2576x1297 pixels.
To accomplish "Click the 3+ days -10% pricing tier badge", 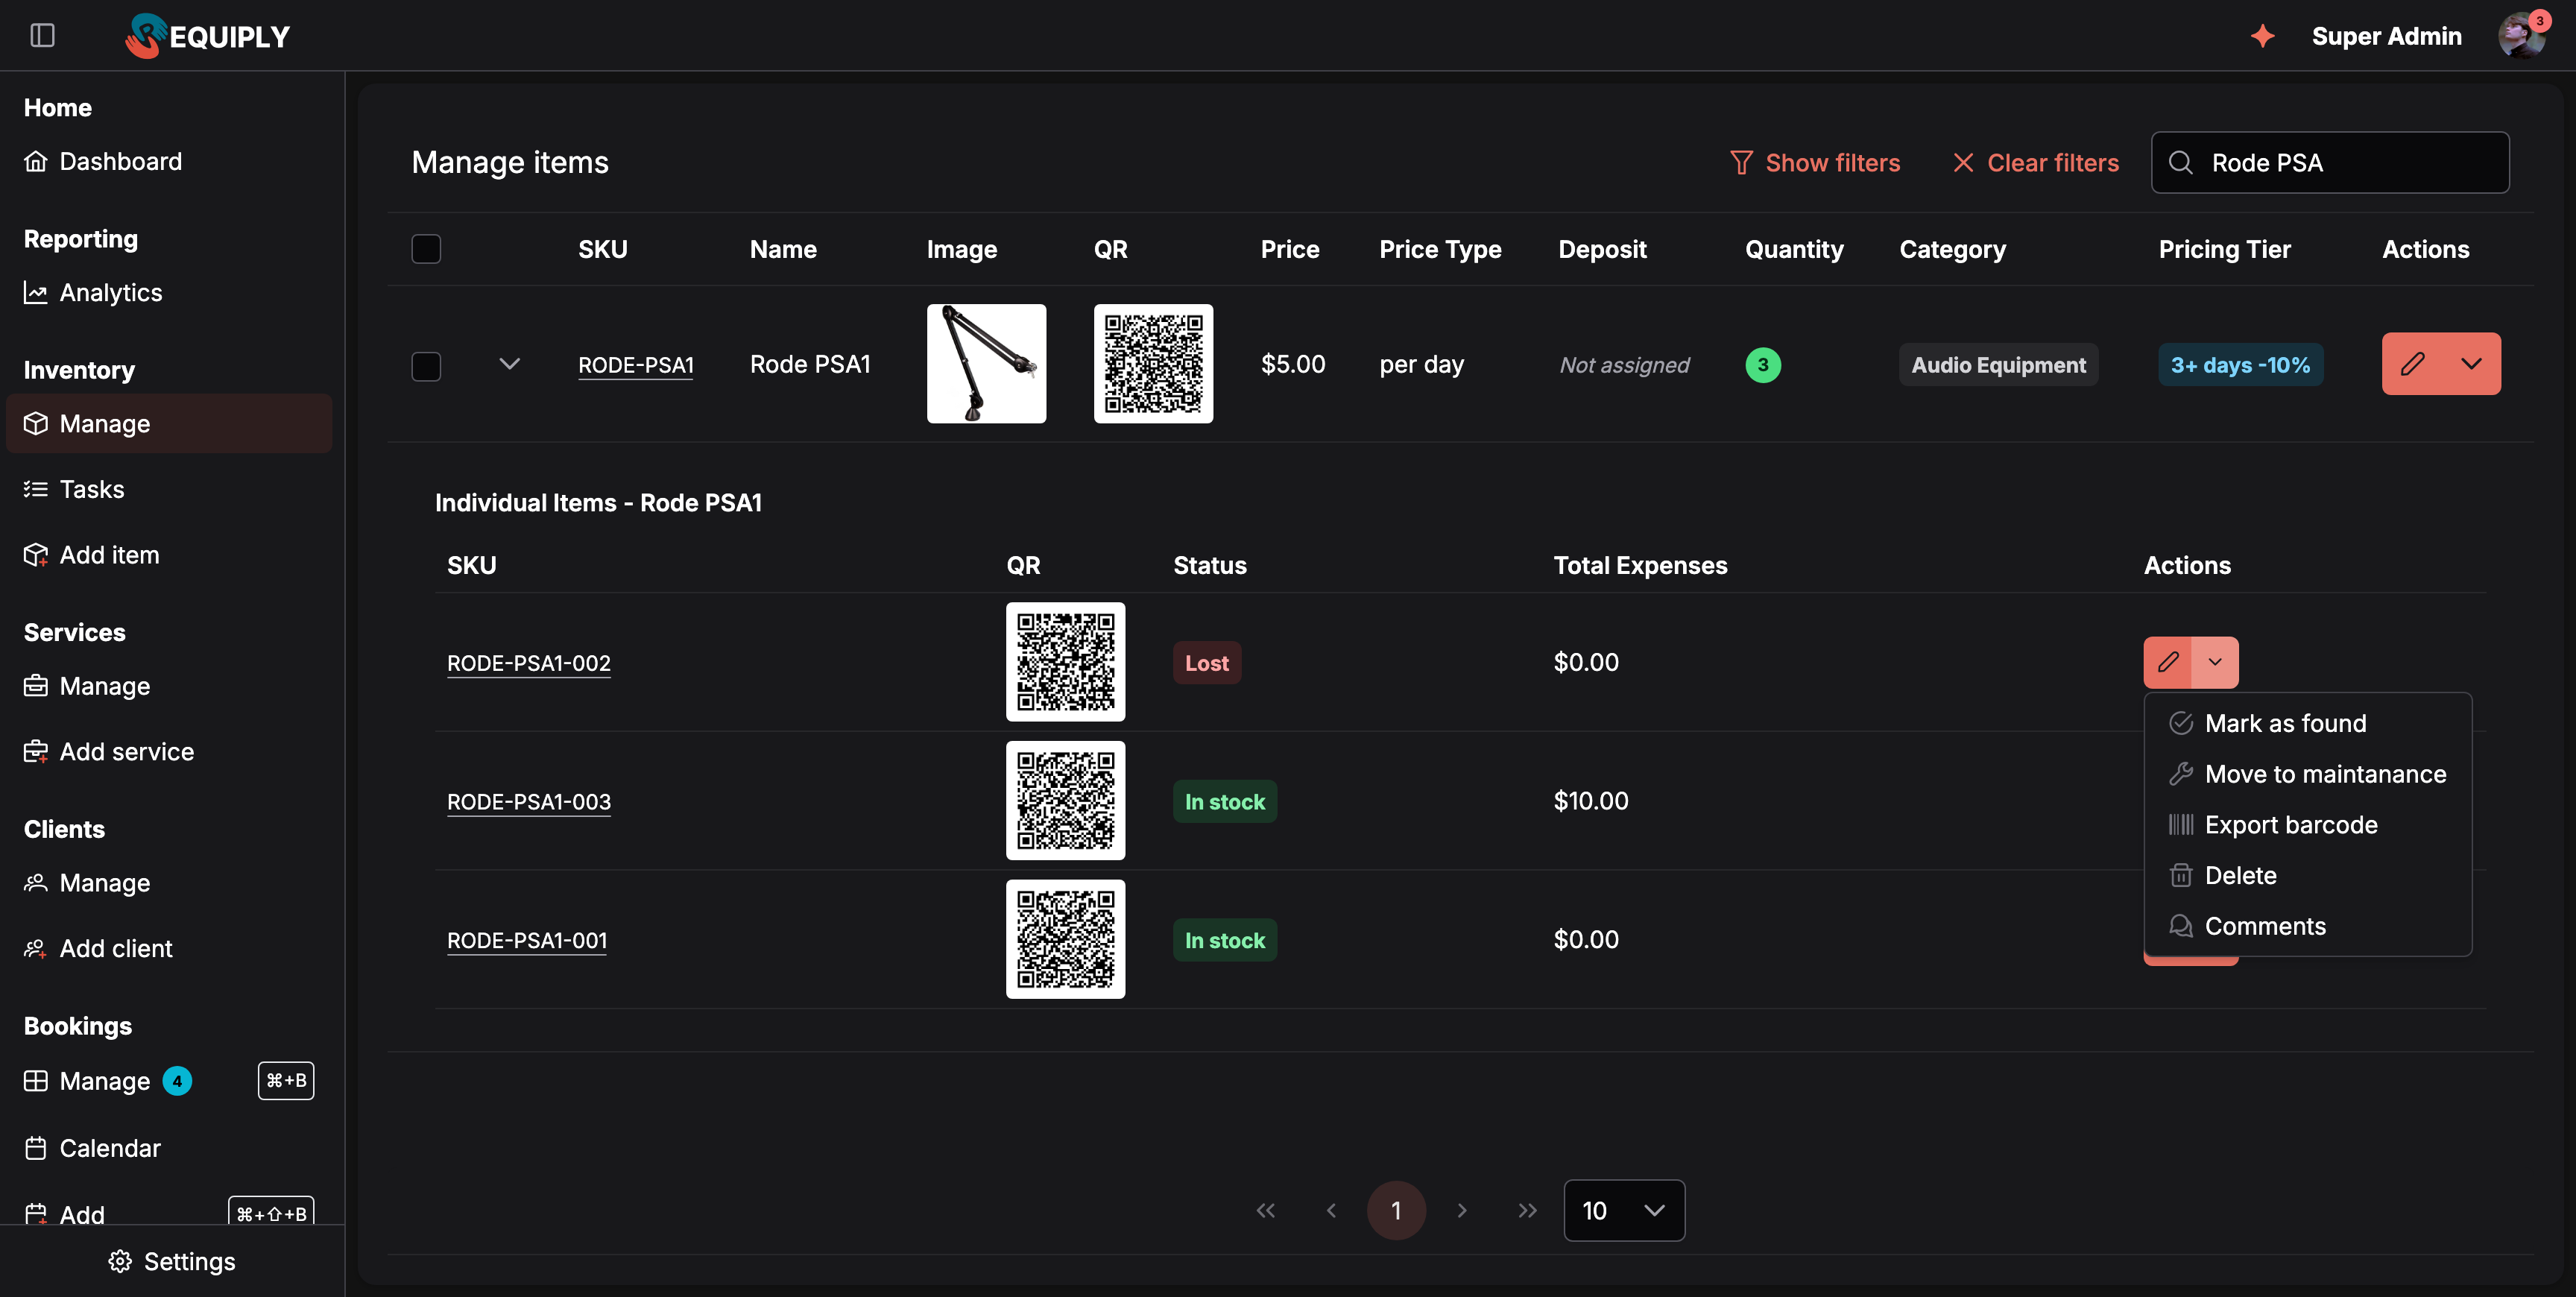I will (x=2240, y=365).
